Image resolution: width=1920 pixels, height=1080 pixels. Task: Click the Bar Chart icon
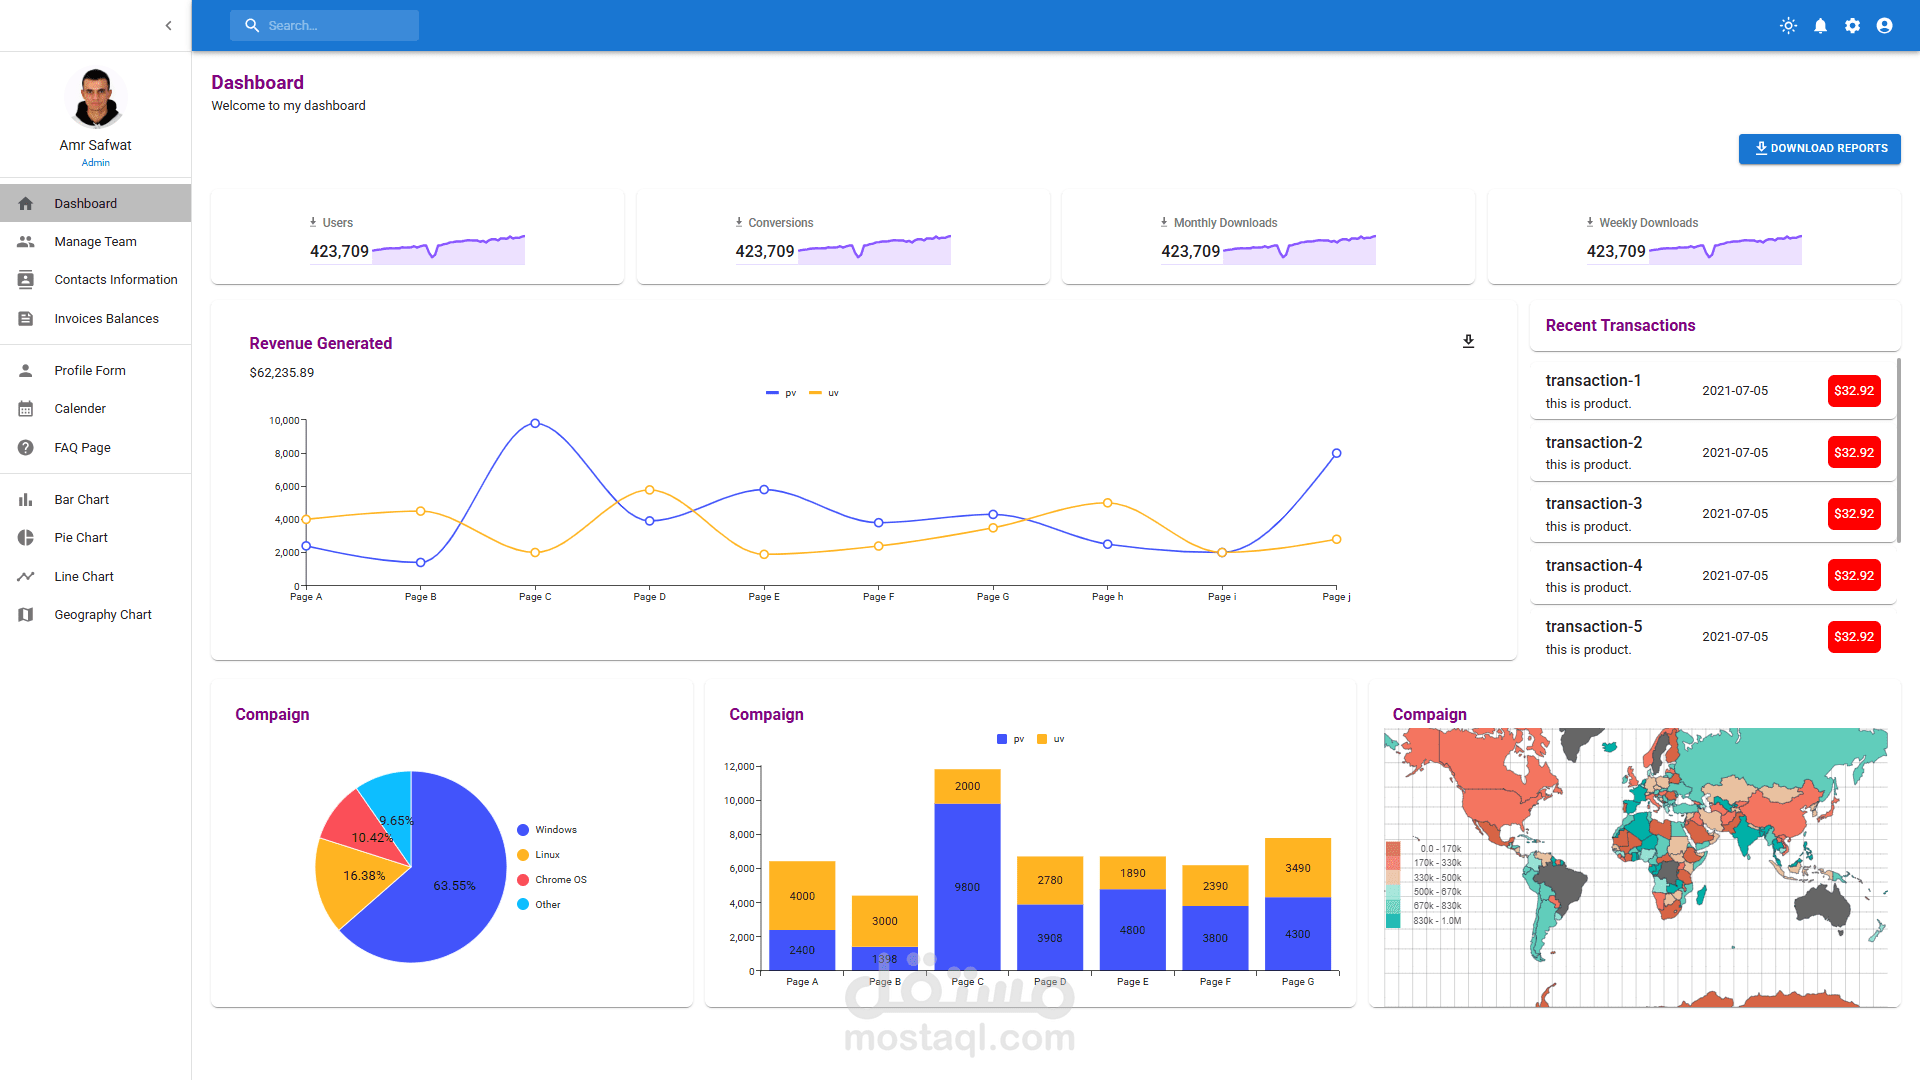(26, 500)
